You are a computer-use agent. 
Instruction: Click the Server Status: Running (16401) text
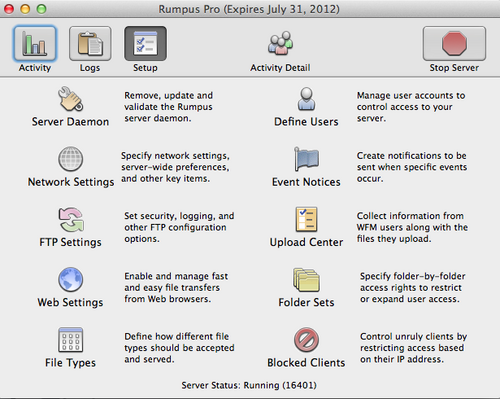pos(249,385)
